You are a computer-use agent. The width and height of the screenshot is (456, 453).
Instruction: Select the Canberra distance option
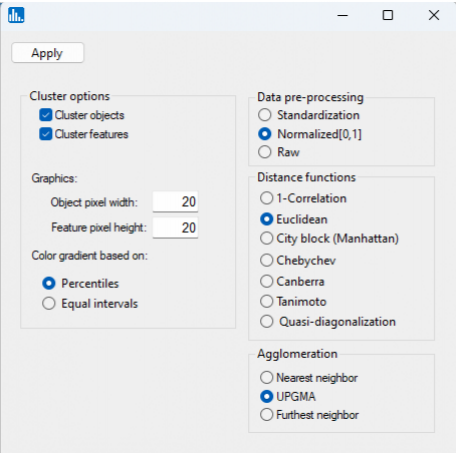click(x=266, y=281)
